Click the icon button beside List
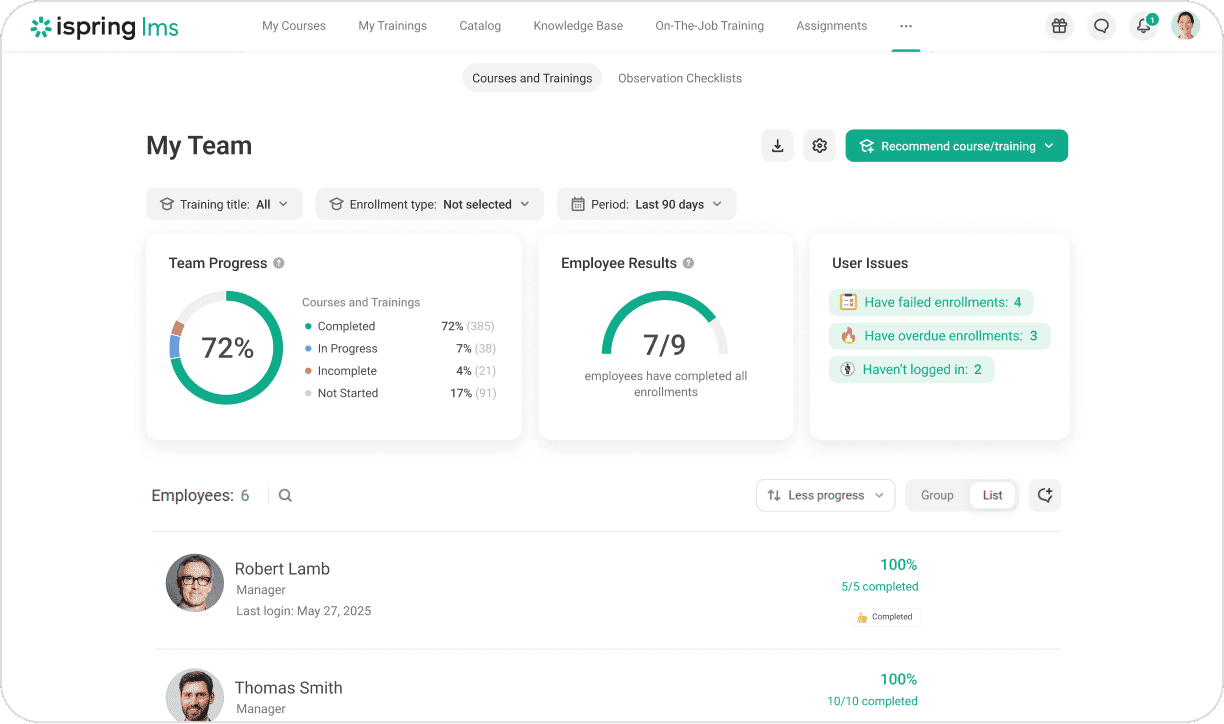1224x724 pixels. point(1045,495)
